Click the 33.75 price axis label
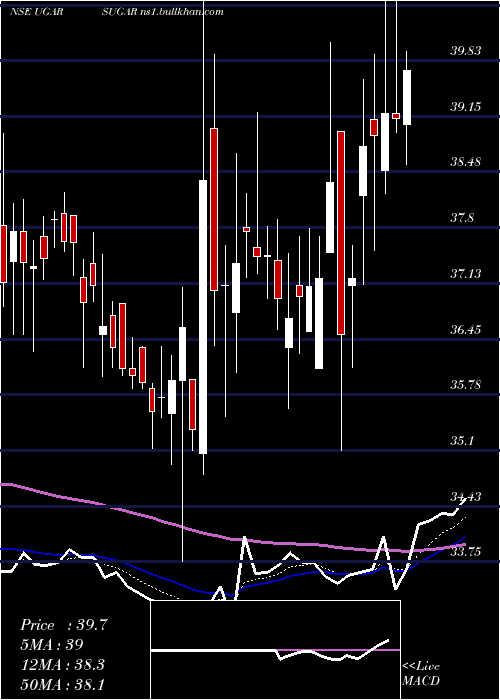Screen dimensions: 500x700 466,552
